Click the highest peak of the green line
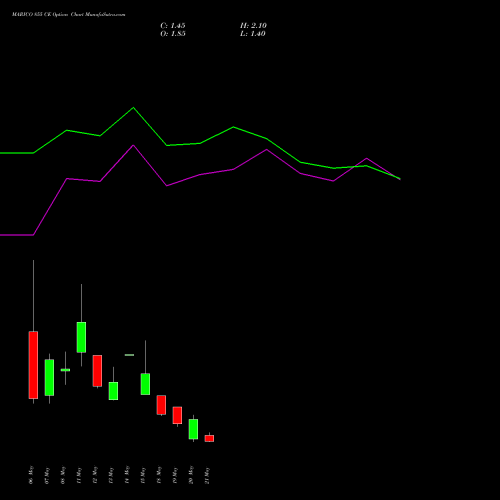This screenshot has height=500, width=500. [x=134, y=108]
